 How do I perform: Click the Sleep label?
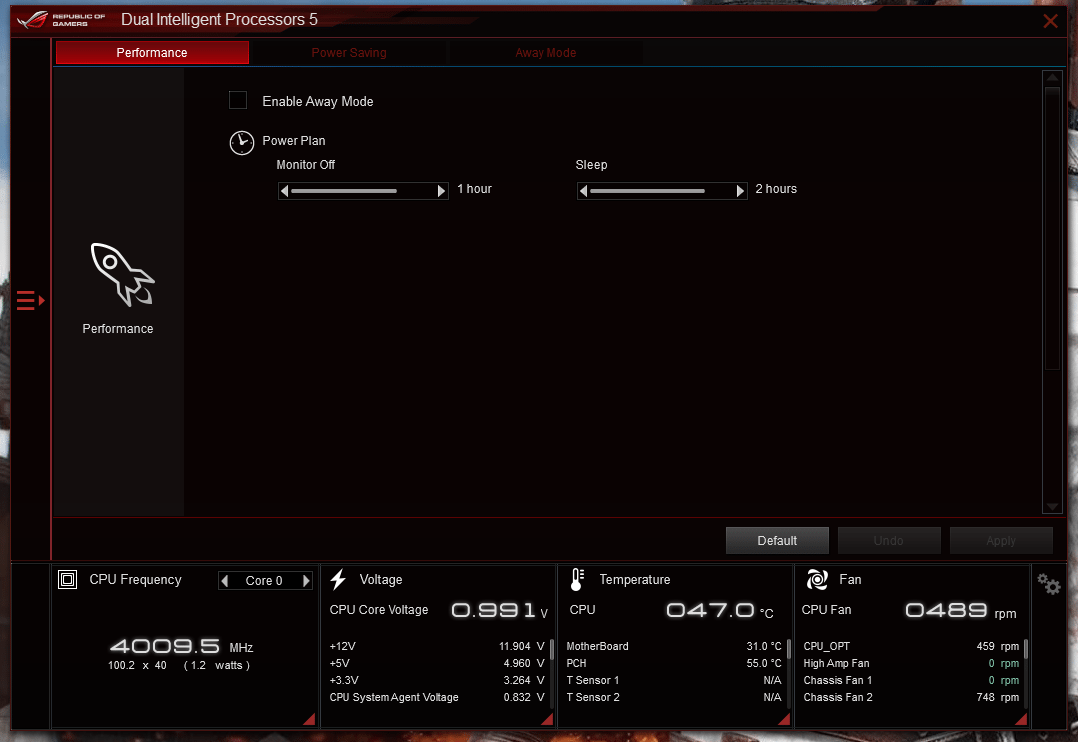pyautogui.click(x=591, y=165)
